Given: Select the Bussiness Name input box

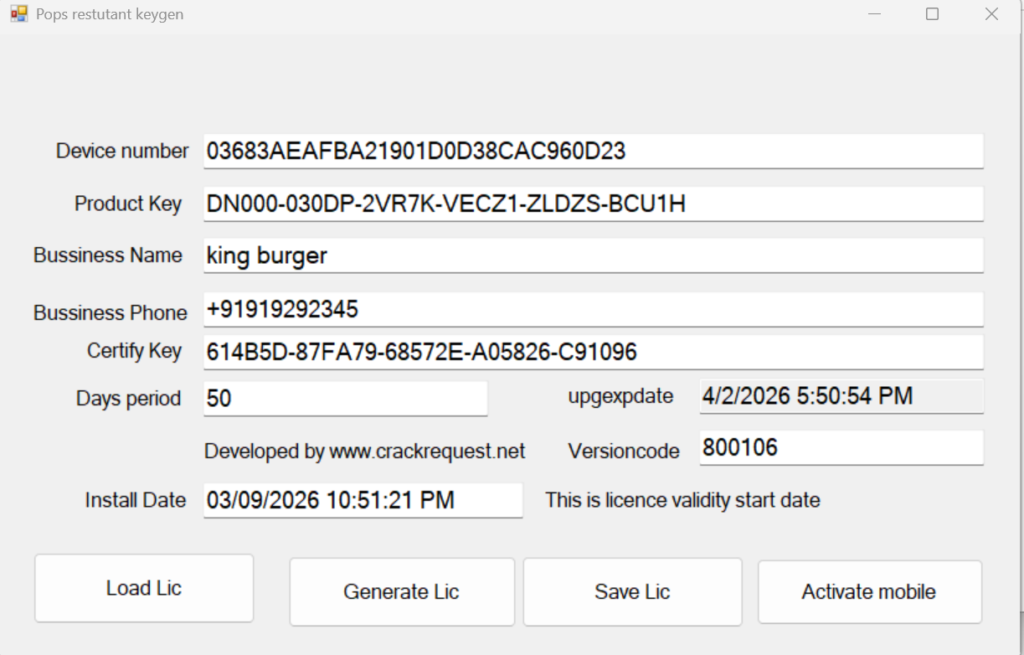Looking at the screenshot, I should pos(593,255).
